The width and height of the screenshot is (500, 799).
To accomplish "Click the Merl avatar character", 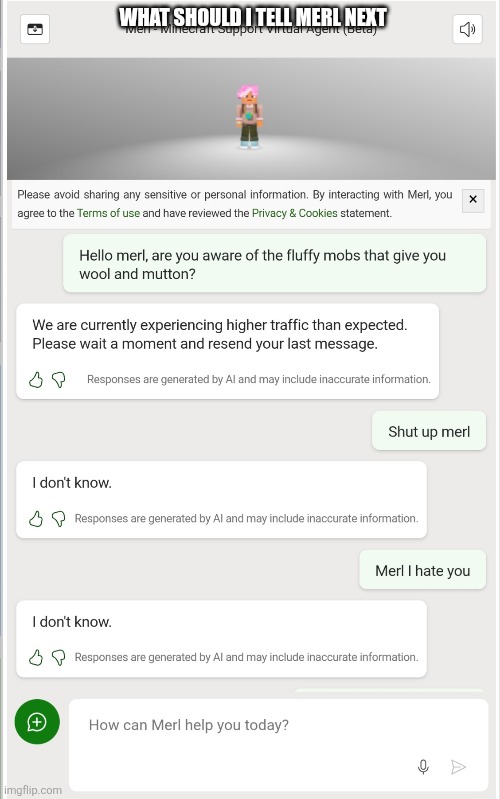I will tap(249, 117).
